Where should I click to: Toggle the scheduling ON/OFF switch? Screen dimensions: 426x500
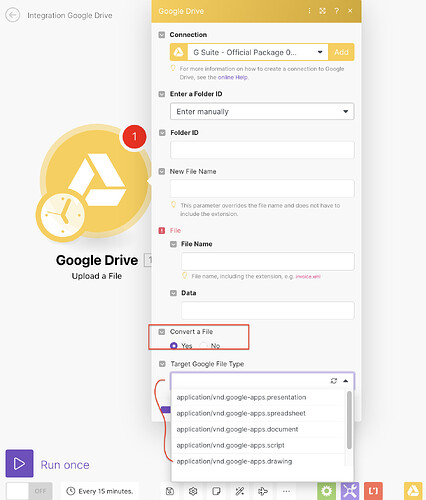pyautogui.click(x=29, y=491)
